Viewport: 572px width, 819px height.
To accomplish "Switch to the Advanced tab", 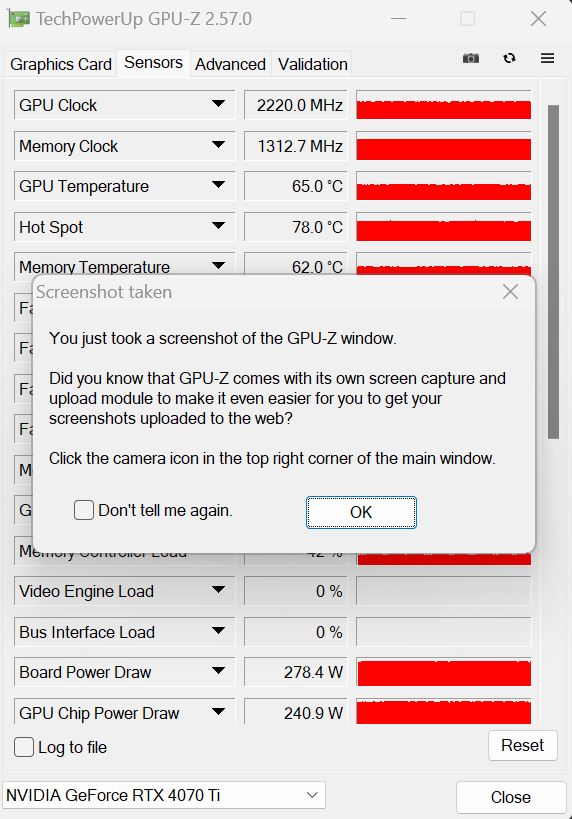I will [230, 64].
